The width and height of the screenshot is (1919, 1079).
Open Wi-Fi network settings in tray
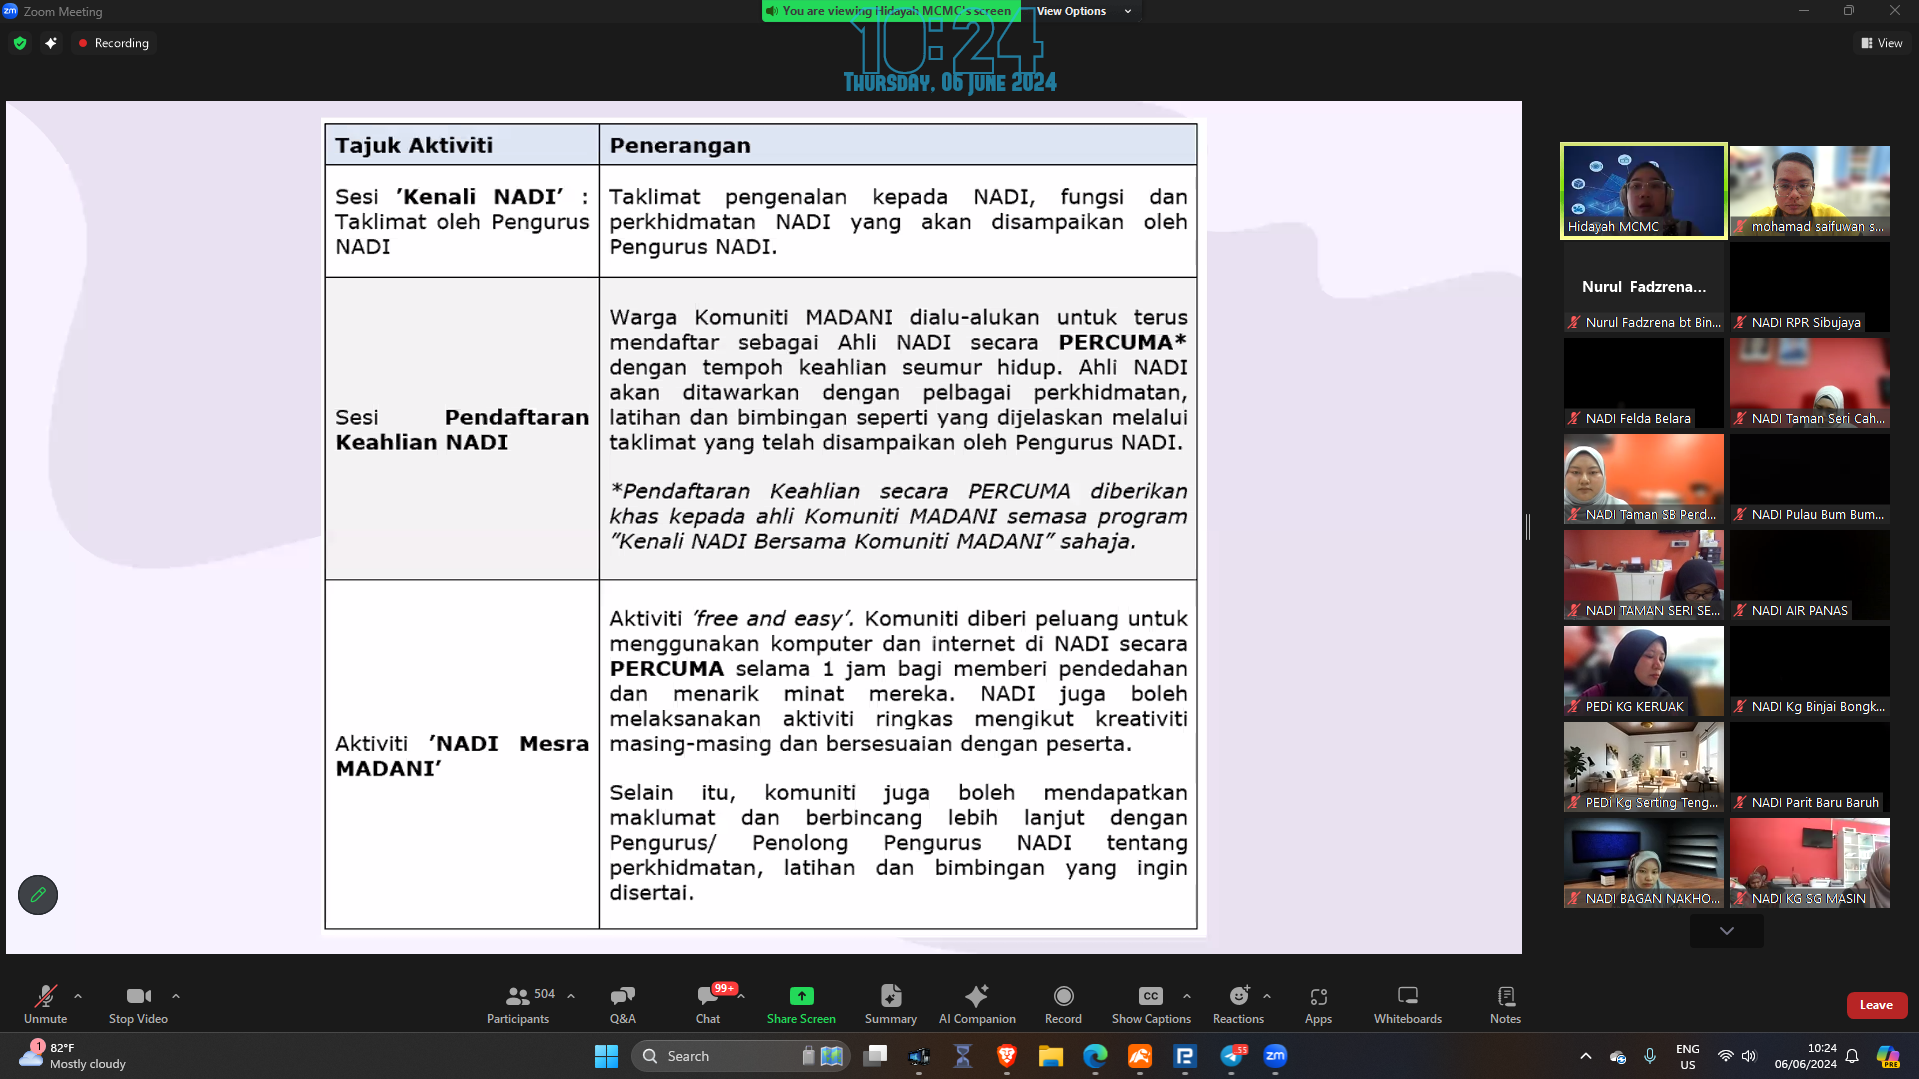click(1725, 1056)
